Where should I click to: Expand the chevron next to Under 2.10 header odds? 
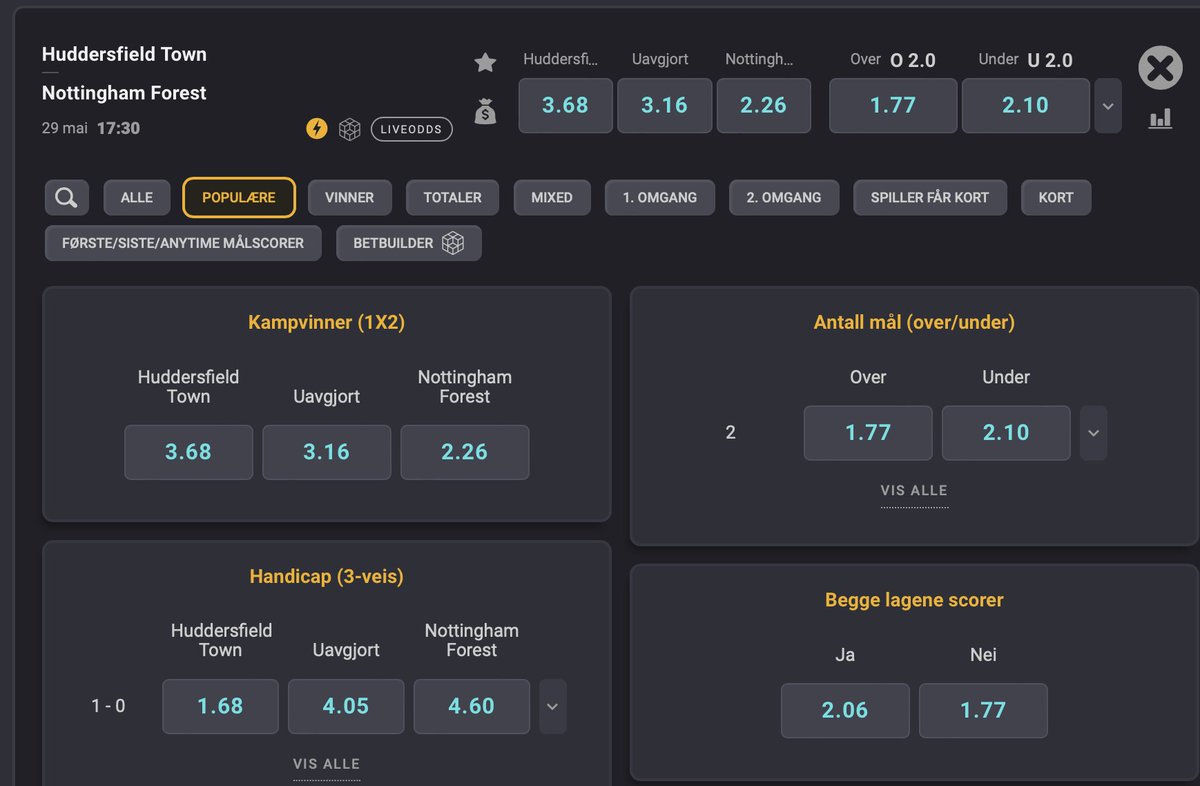1108,105
